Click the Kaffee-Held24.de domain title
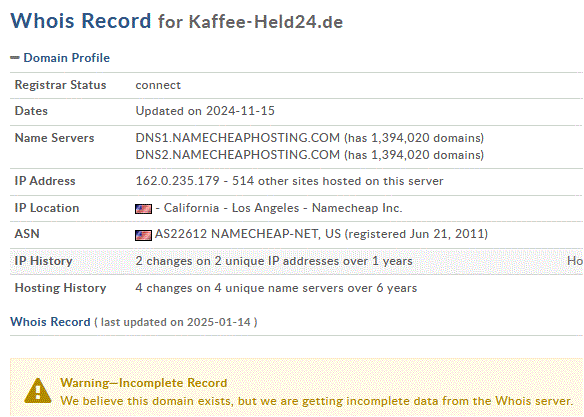 [266, 22]
